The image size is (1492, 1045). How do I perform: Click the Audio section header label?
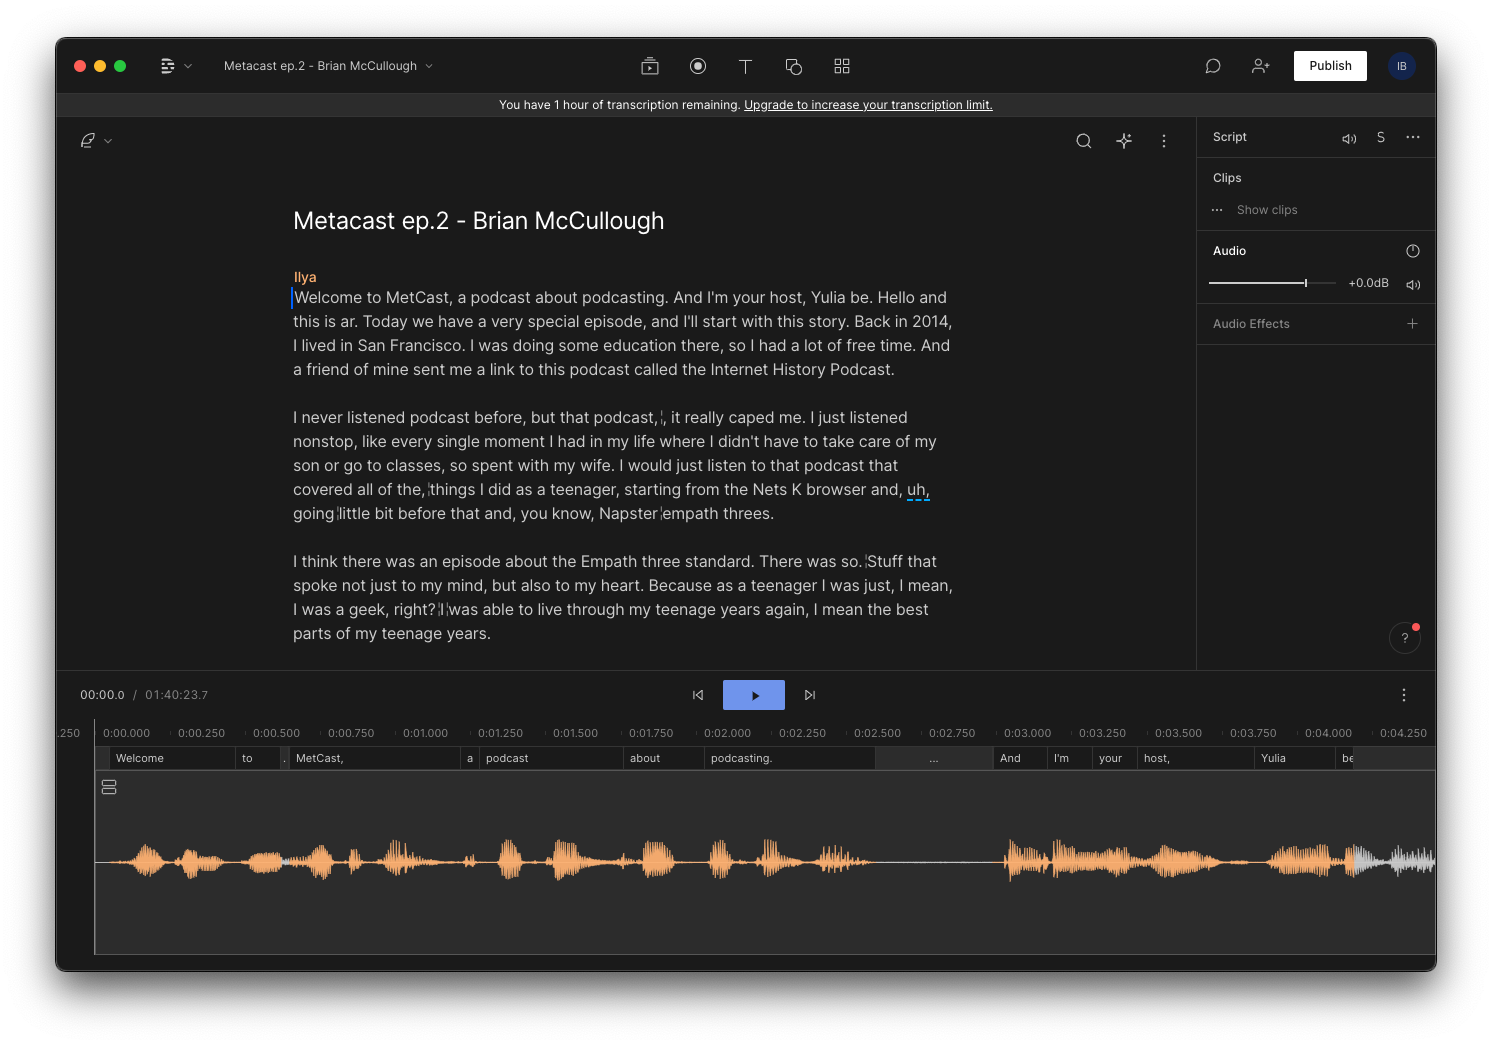[1229, 251]
